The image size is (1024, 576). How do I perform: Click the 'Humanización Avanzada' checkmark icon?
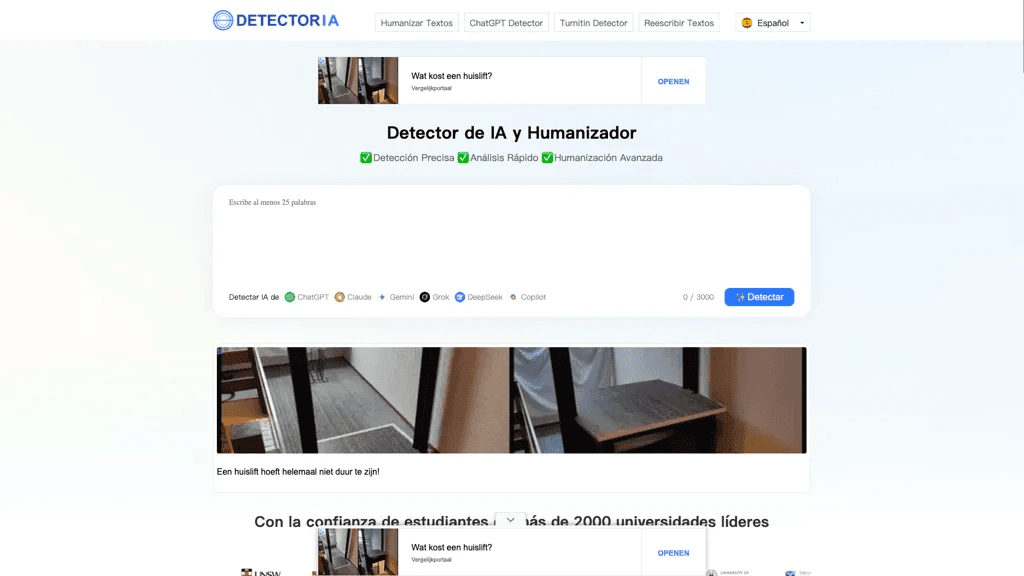547,157
